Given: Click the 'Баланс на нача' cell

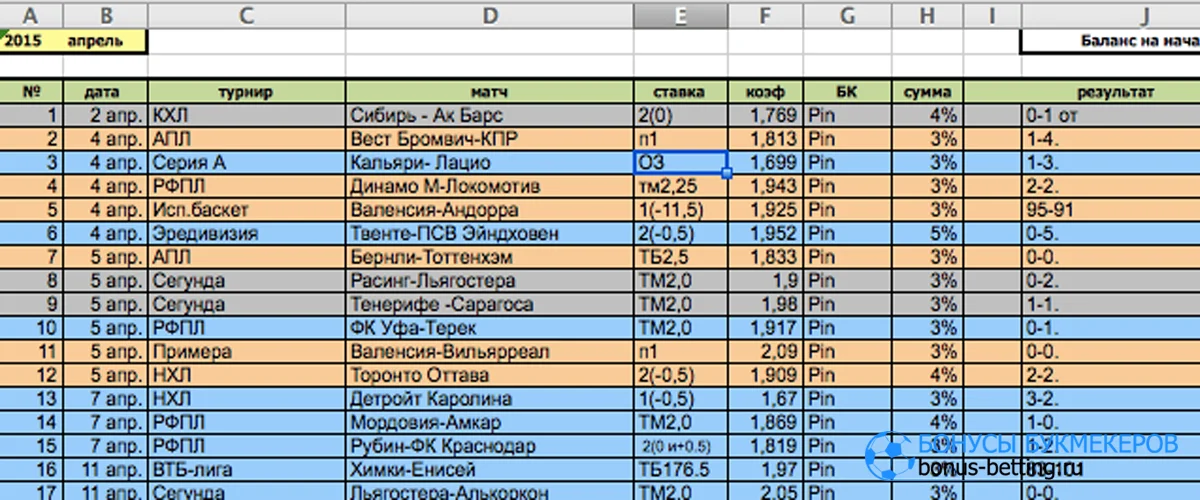Looking at the screenshot, I should pyautogui.click(x=1110, y=42).
